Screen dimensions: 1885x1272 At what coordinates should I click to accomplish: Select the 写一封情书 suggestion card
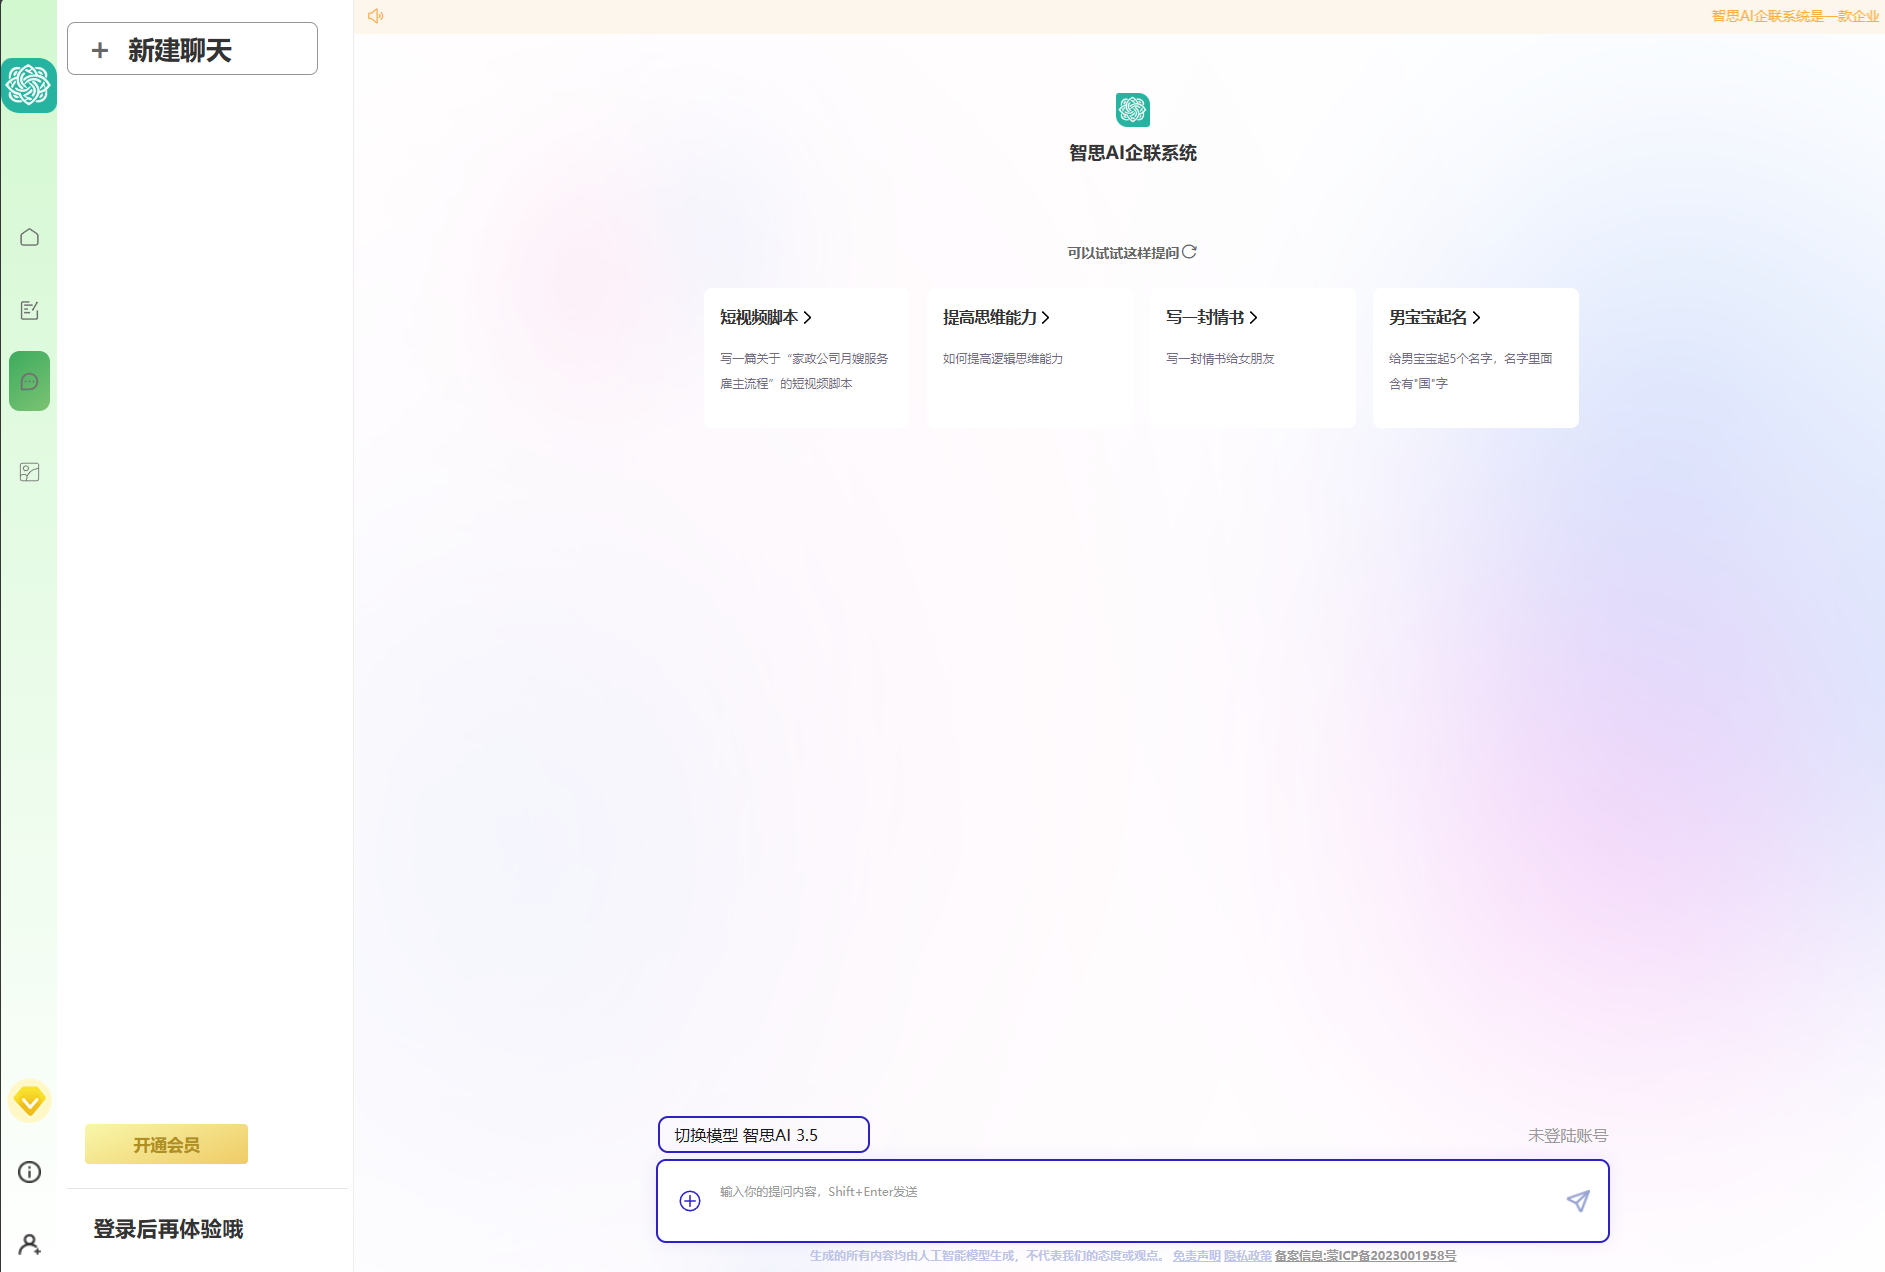click(1252, 358)
